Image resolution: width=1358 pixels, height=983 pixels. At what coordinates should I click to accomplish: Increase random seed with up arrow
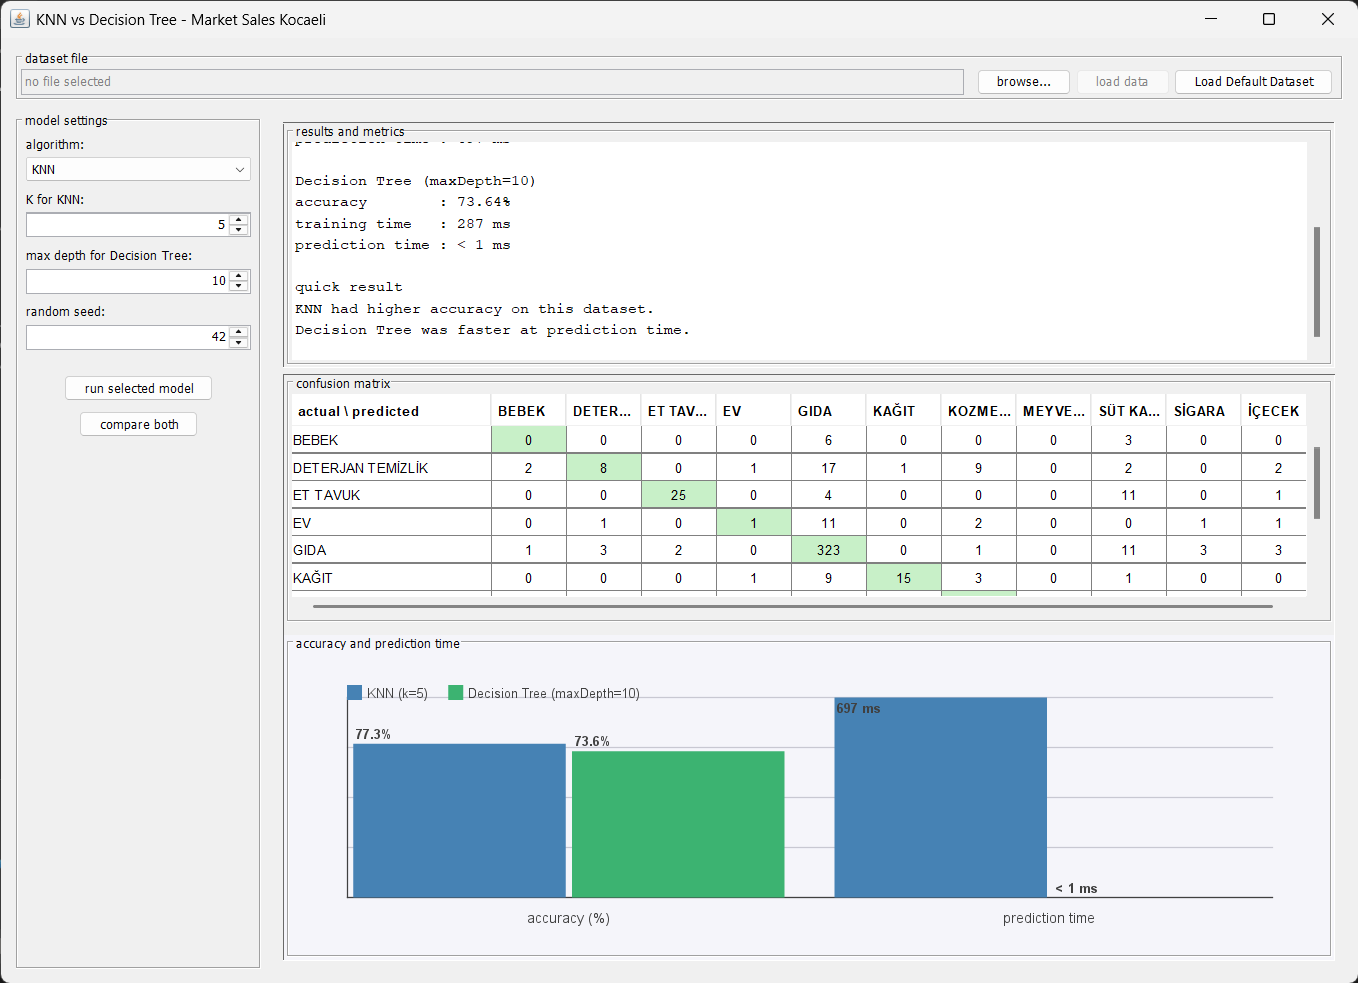coord(239,331)
